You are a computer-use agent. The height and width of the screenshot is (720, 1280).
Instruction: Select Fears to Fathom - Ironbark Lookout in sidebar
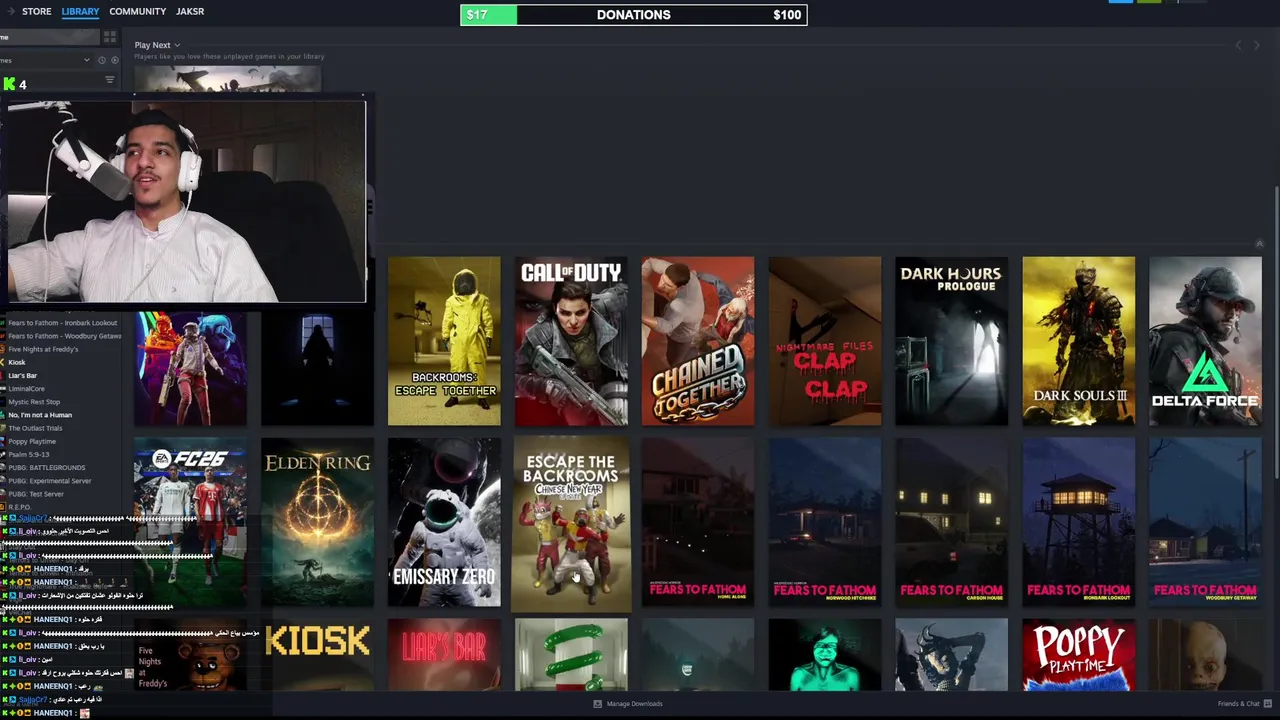62,323
